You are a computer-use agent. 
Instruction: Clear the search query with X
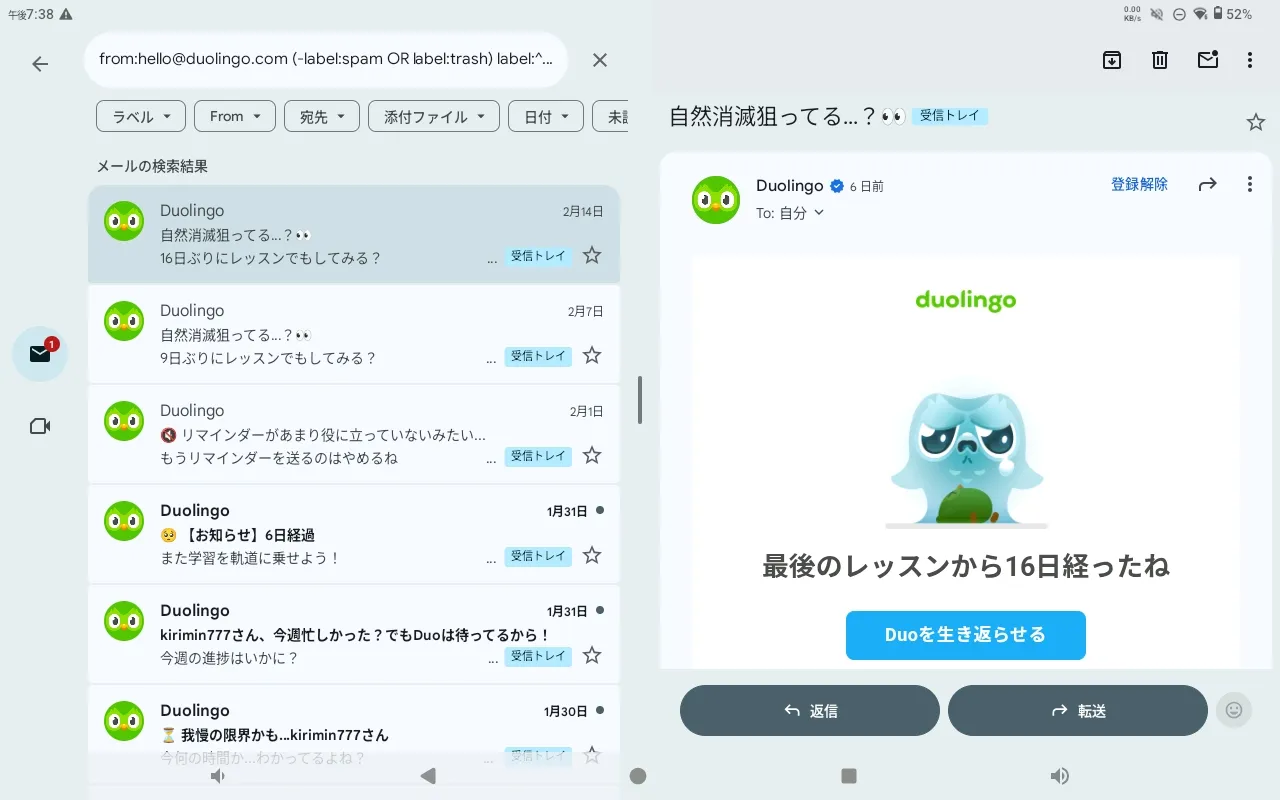(x=600, y=60)
